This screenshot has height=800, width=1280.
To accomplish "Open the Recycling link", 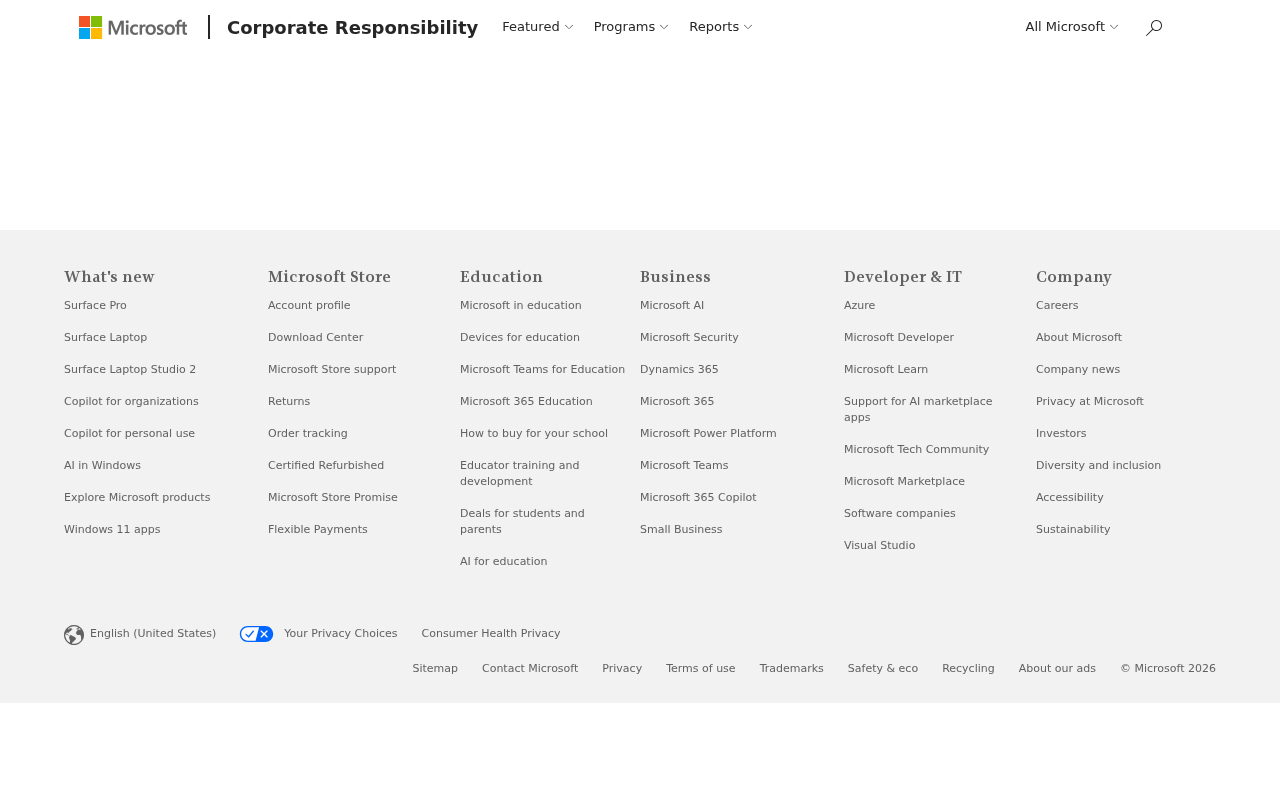I will 968,669.
